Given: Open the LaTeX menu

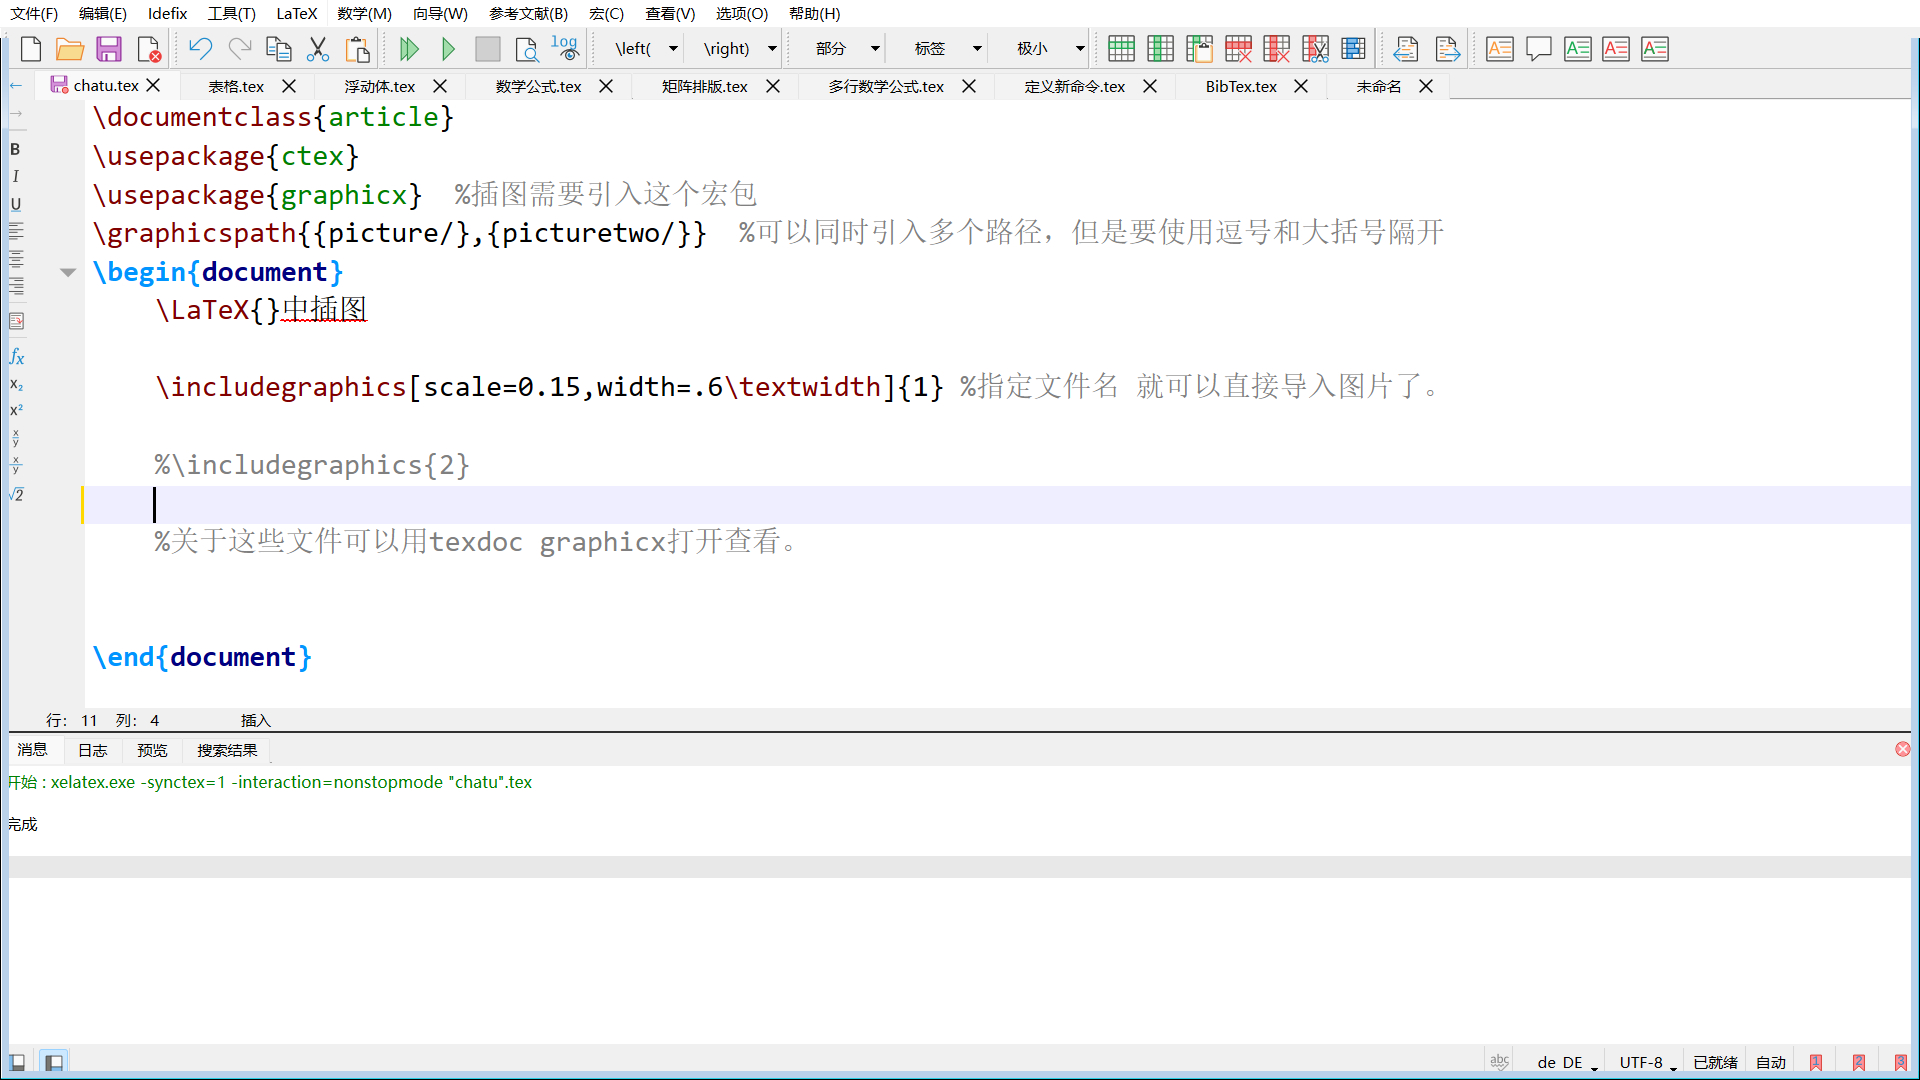Looking at the screenshot, I should 296,14.
